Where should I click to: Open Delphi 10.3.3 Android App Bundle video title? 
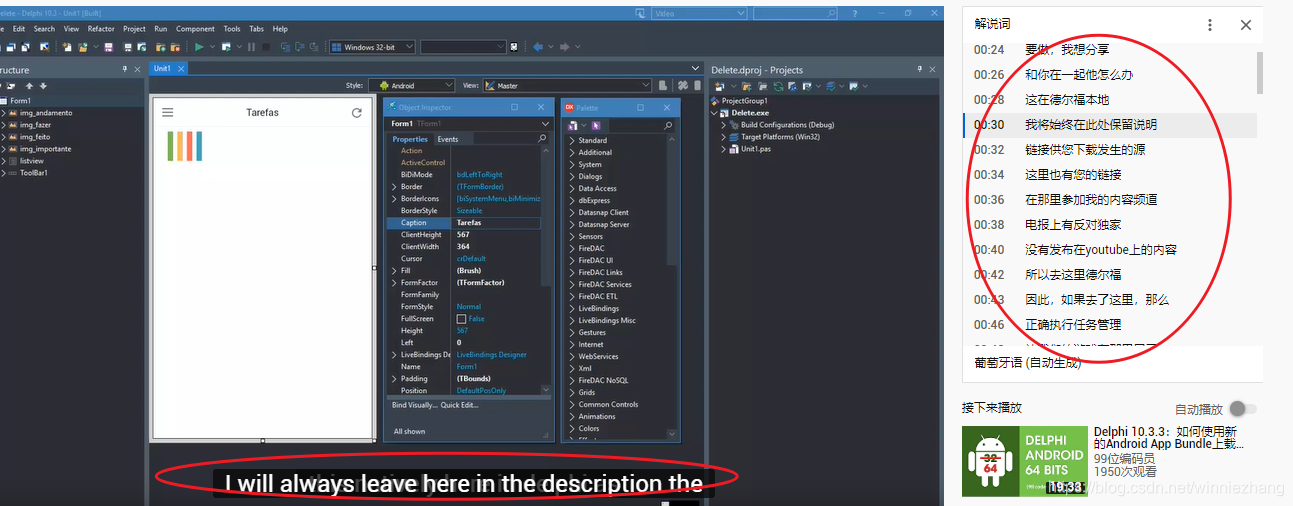click(x=1168, y=437)
